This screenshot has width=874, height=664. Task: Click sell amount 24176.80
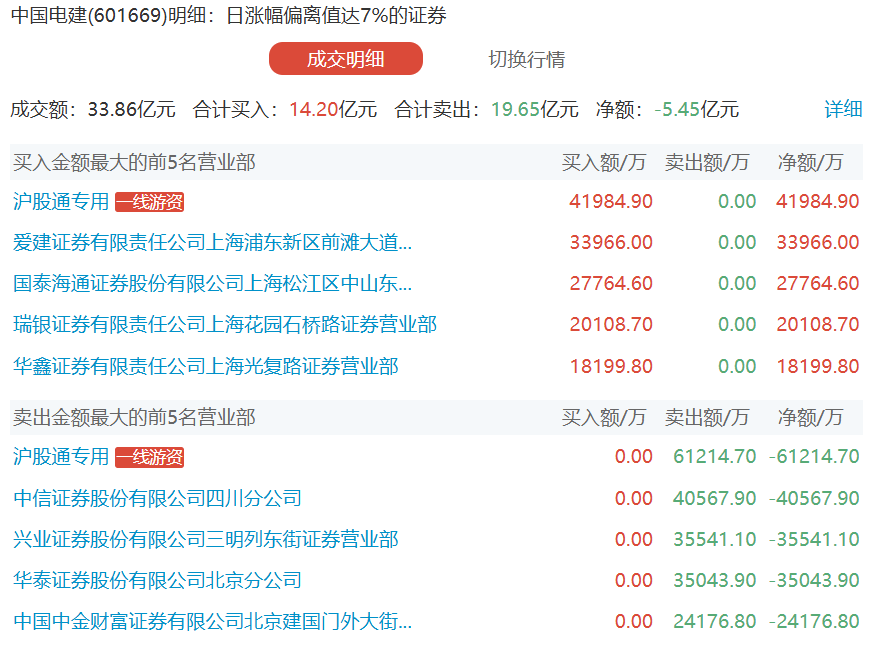point(715,621)
